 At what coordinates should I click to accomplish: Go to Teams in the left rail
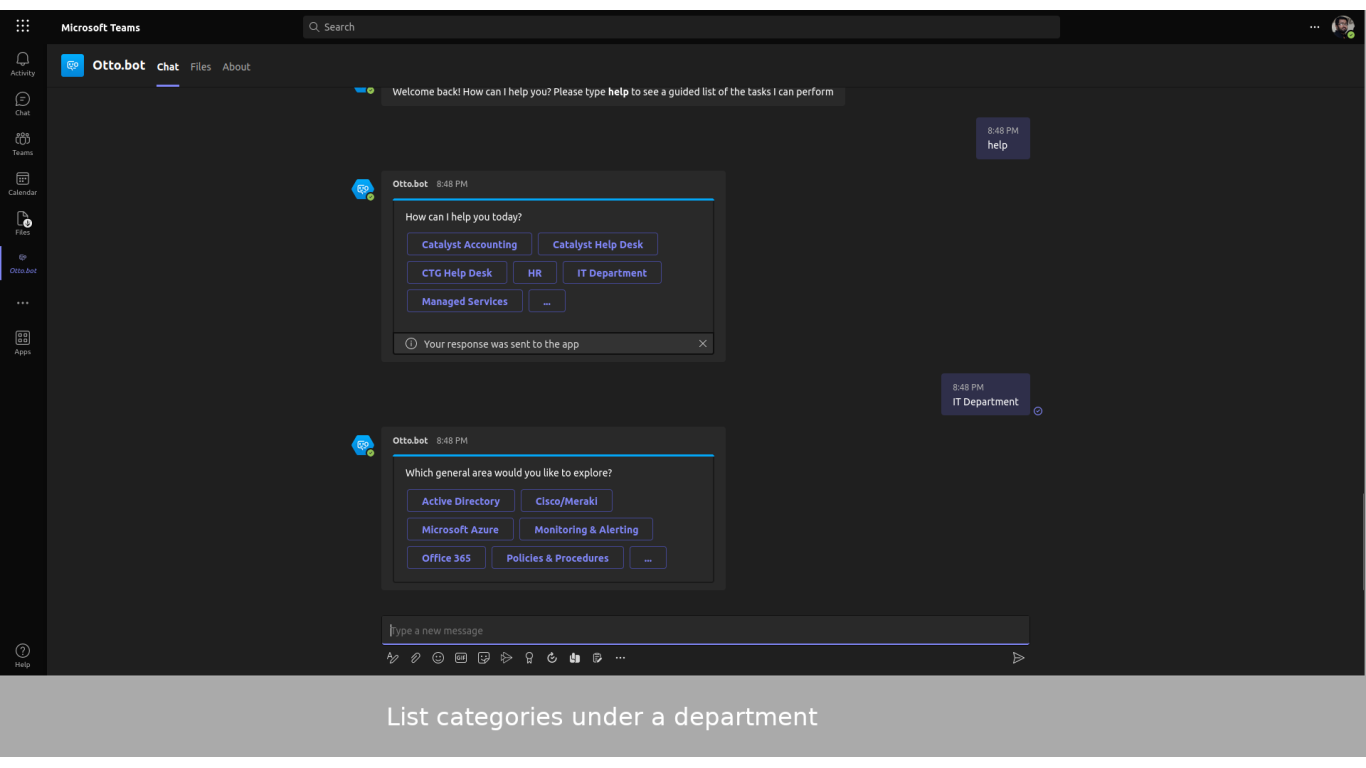23,144
